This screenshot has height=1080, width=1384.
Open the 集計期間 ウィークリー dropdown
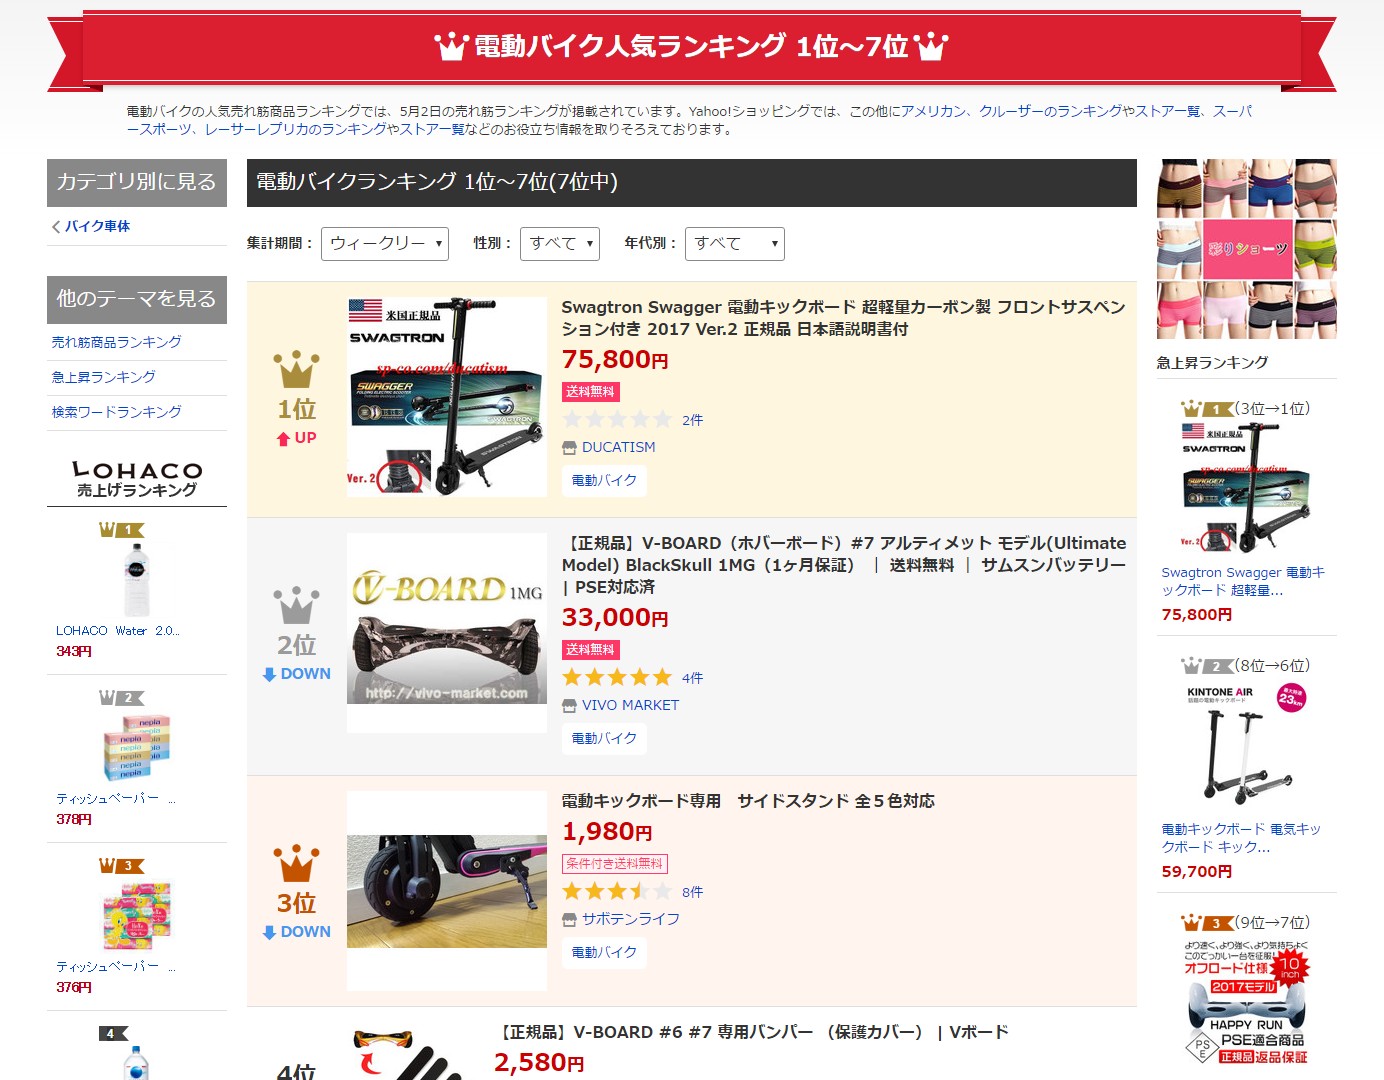click(385, 244)
